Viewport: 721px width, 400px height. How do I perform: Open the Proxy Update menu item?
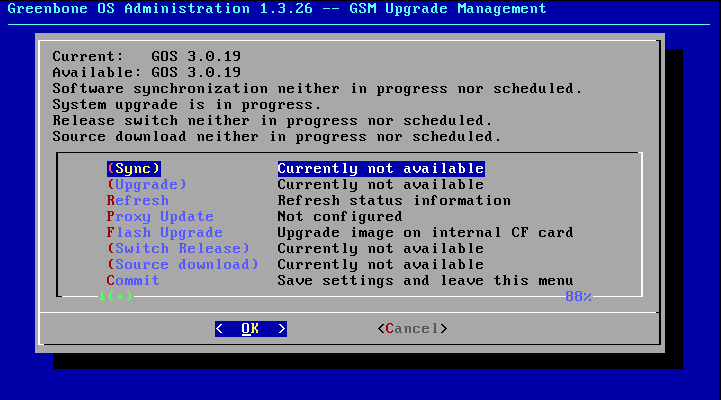160,217
